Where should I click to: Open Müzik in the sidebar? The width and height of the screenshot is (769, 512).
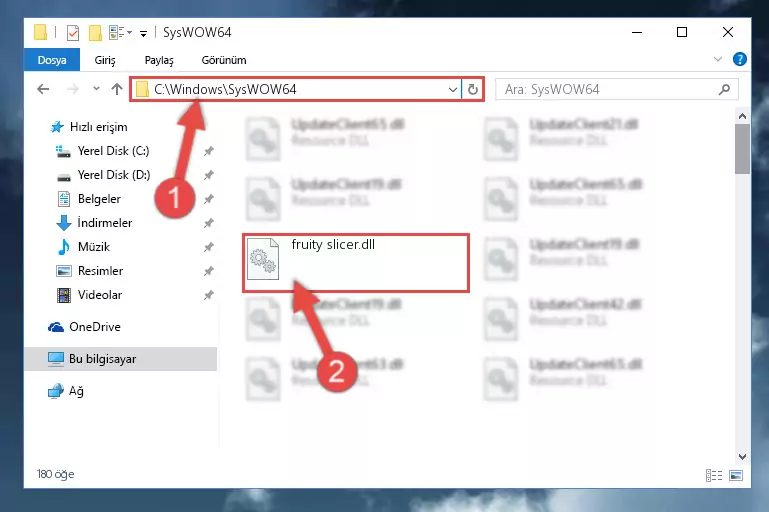[x=94, y=247]
